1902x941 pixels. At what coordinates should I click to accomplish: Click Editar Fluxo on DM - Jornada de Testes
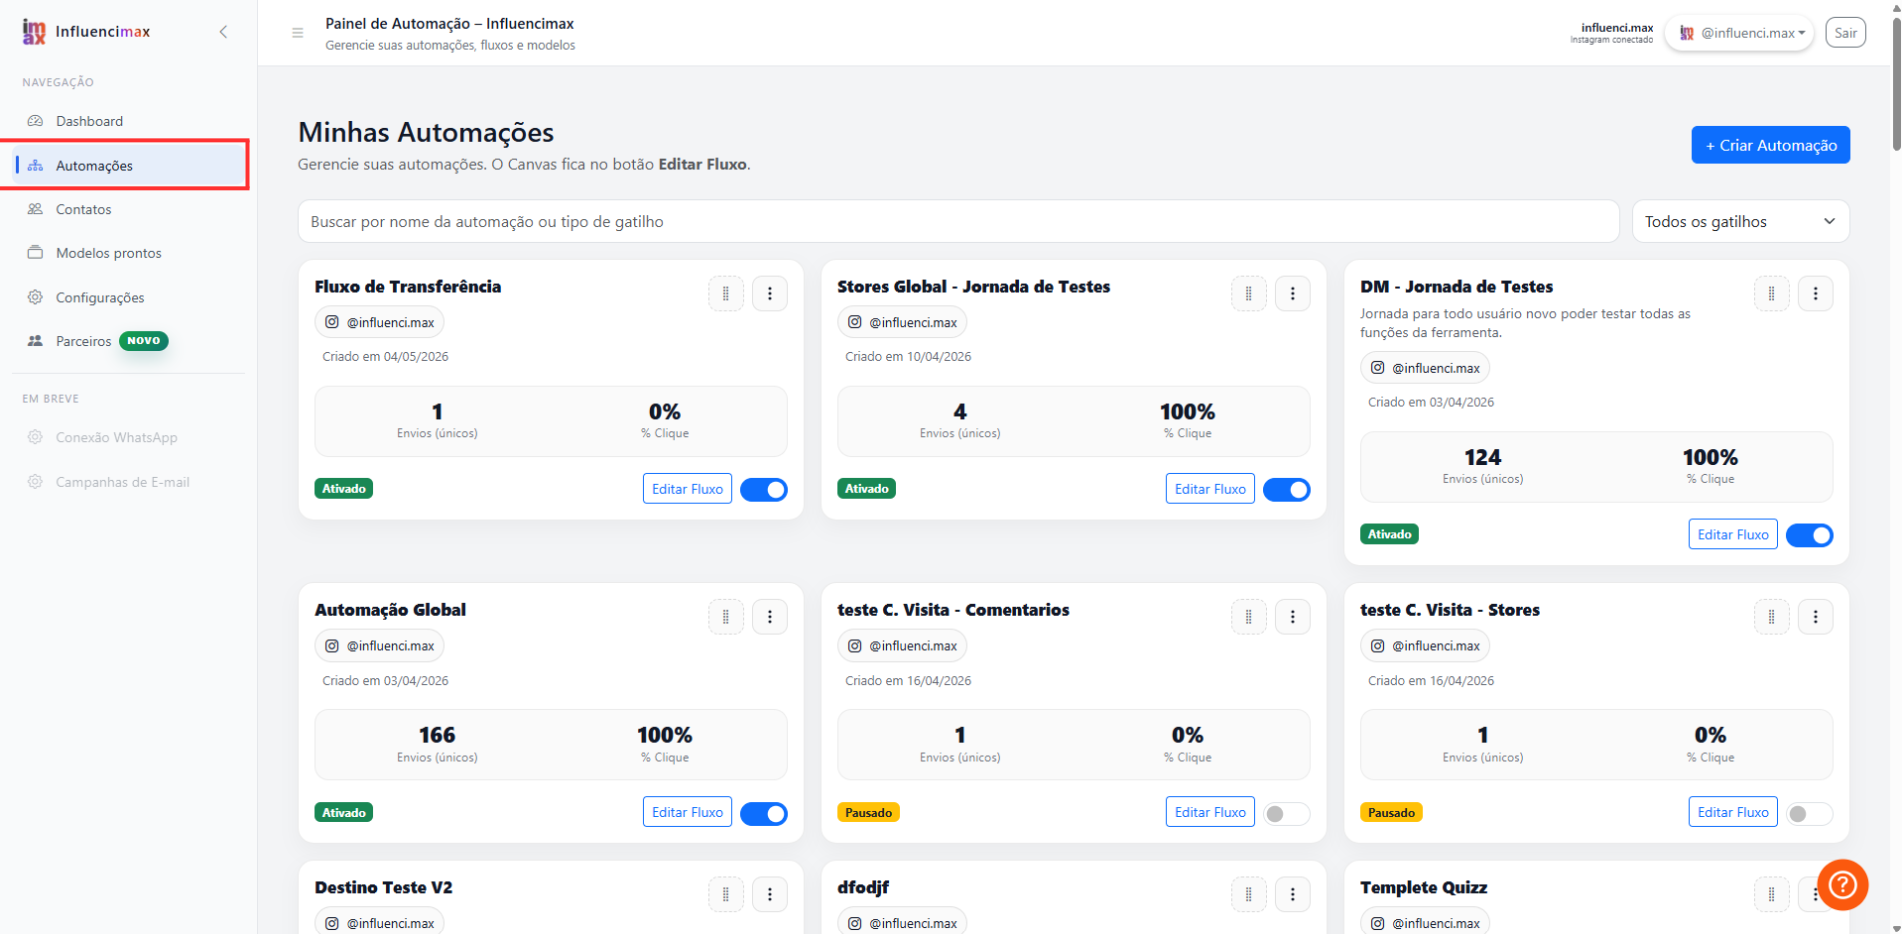(x=1733, y=535)
